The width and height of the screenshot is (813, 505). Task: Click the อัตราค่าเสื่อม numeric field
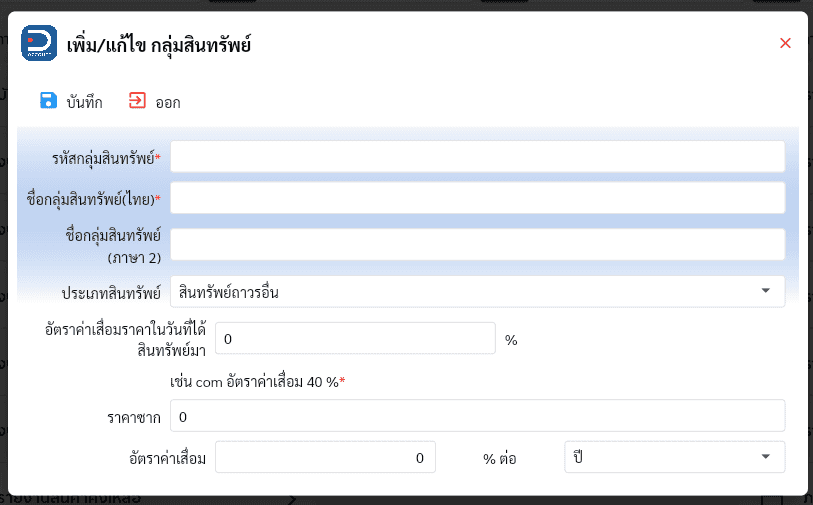[x=325, y=457]
